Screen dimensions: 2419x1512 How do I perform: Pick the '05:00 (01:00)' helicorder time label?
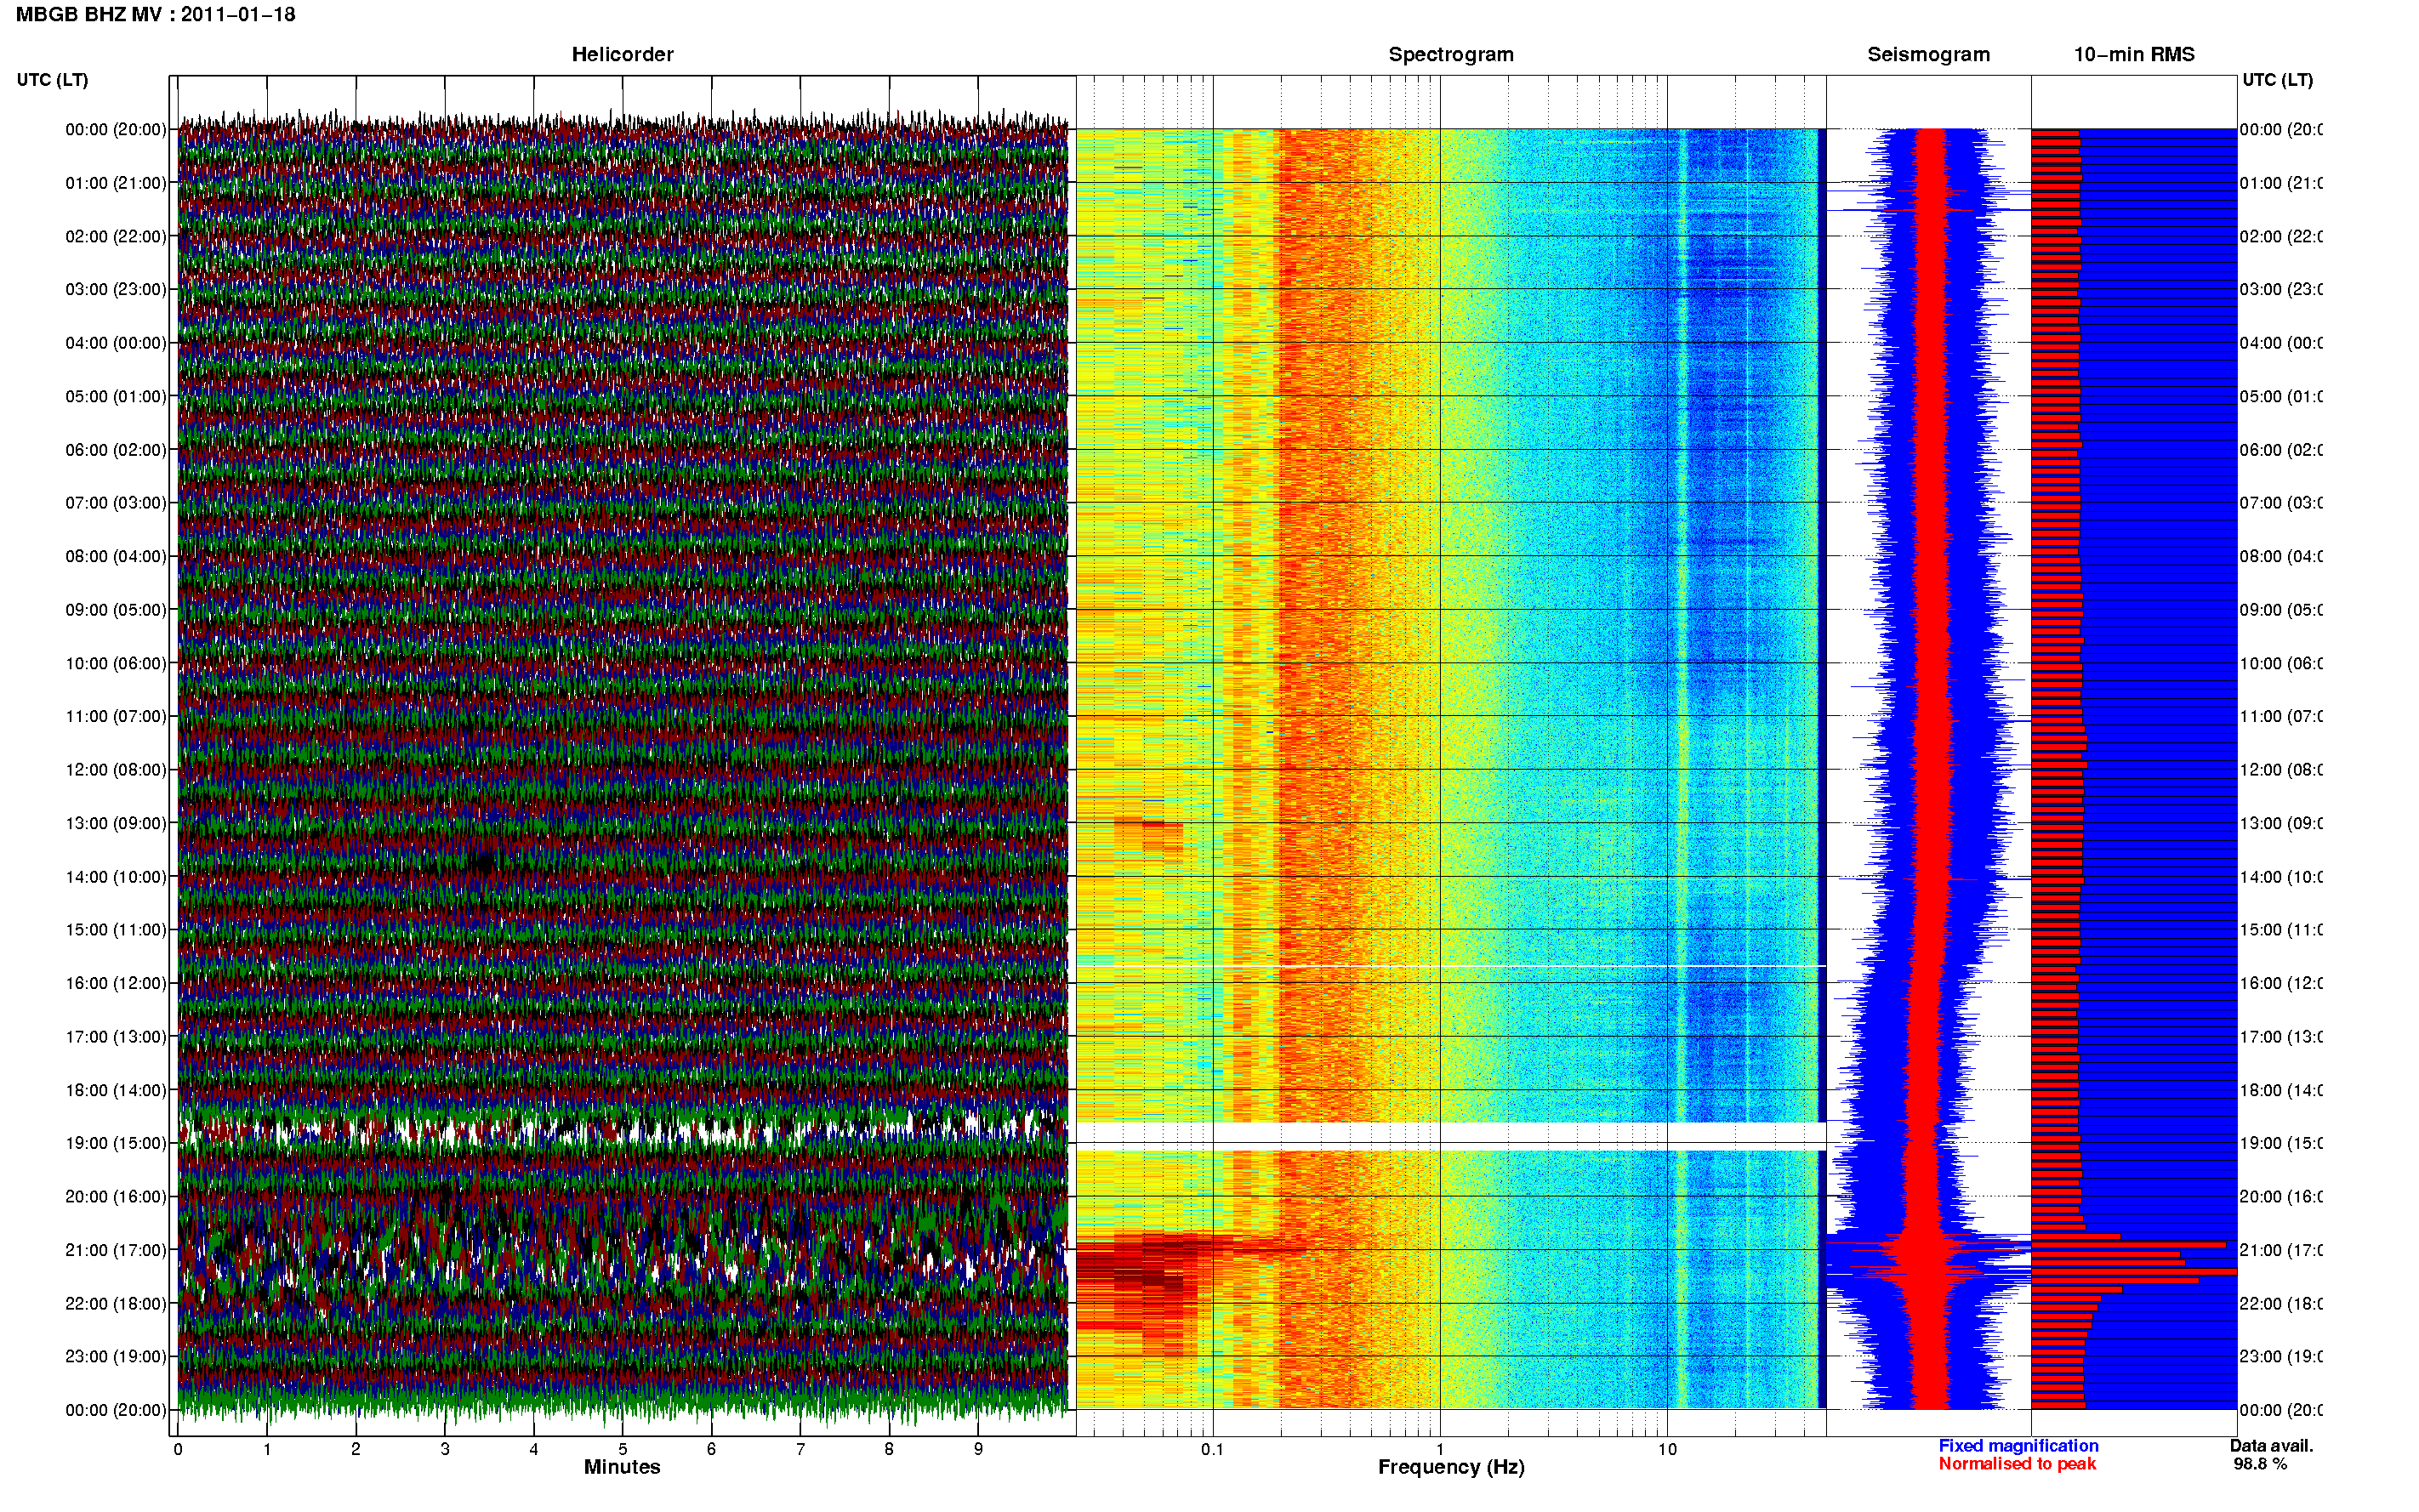point(116,397)
